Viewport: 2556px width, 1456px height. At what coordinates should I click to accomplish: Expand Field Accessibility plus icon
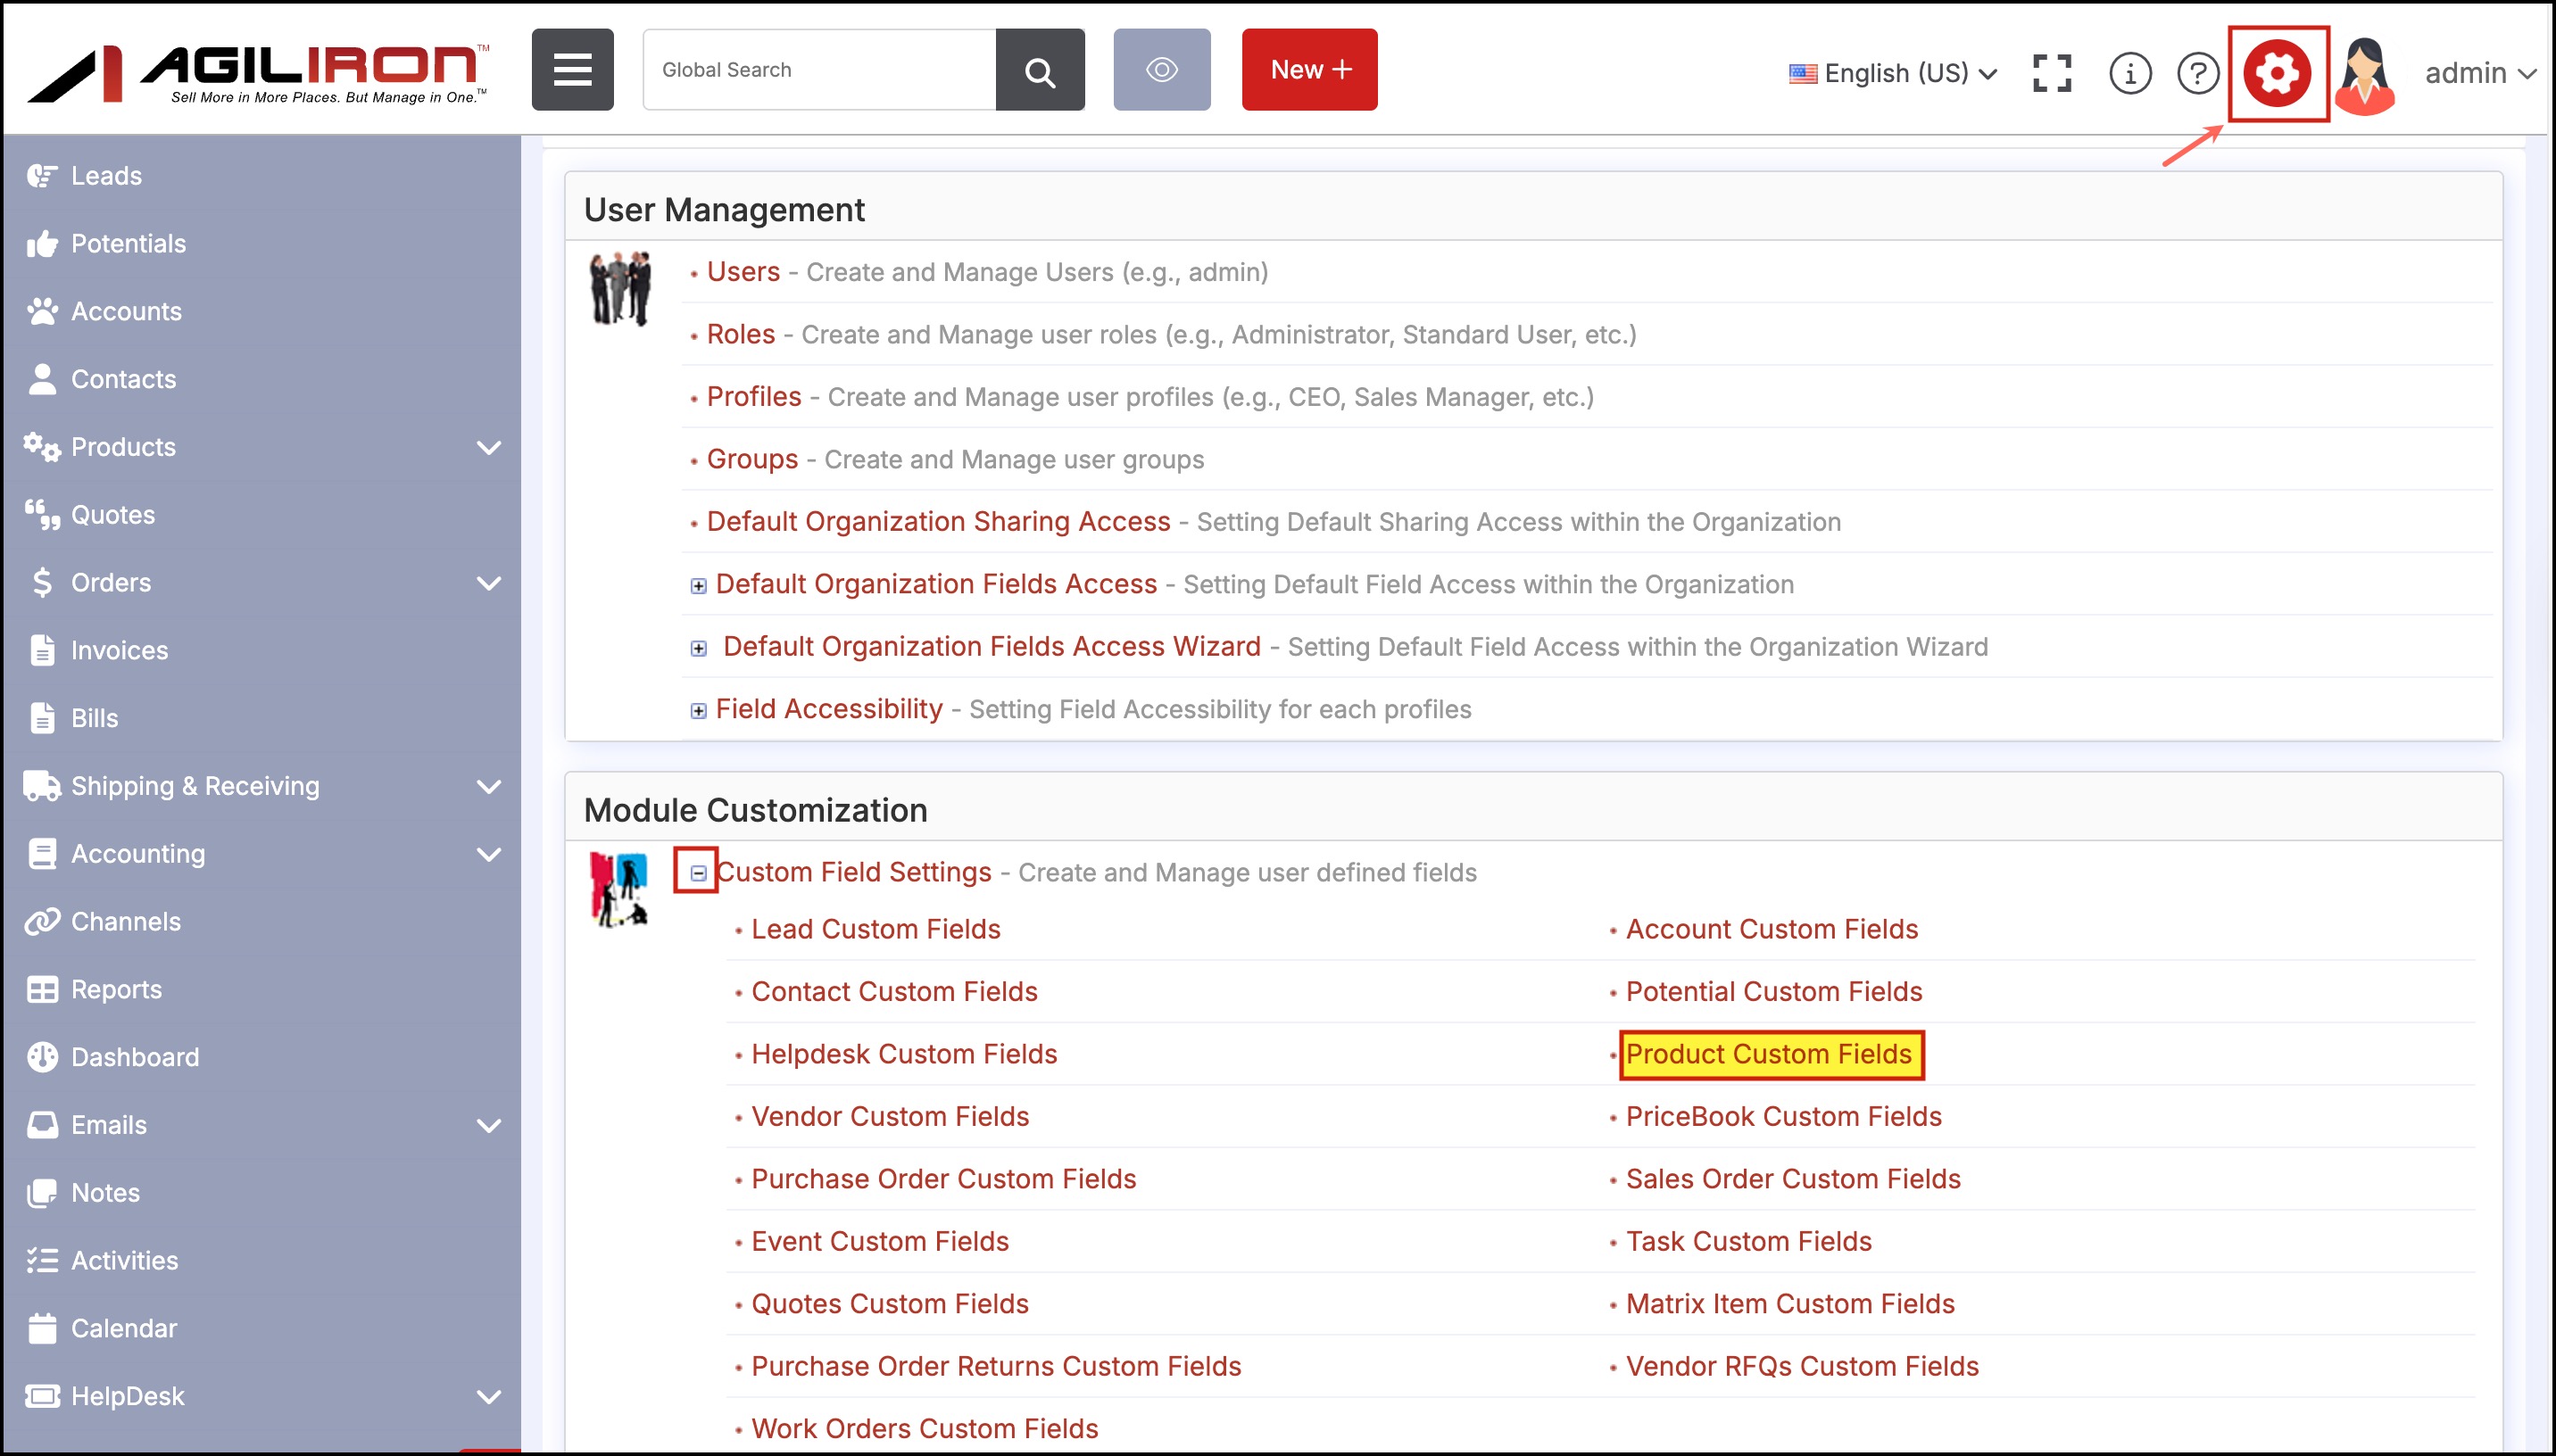click(x=699, y=711)
